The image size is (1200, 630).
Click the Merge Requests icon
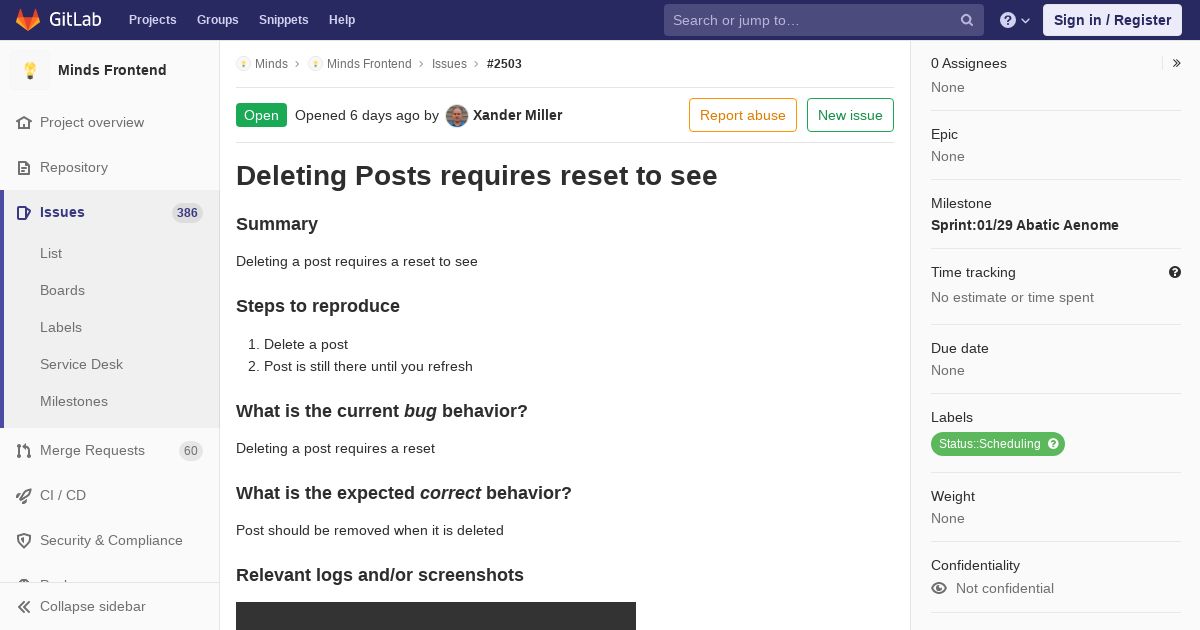24,451
